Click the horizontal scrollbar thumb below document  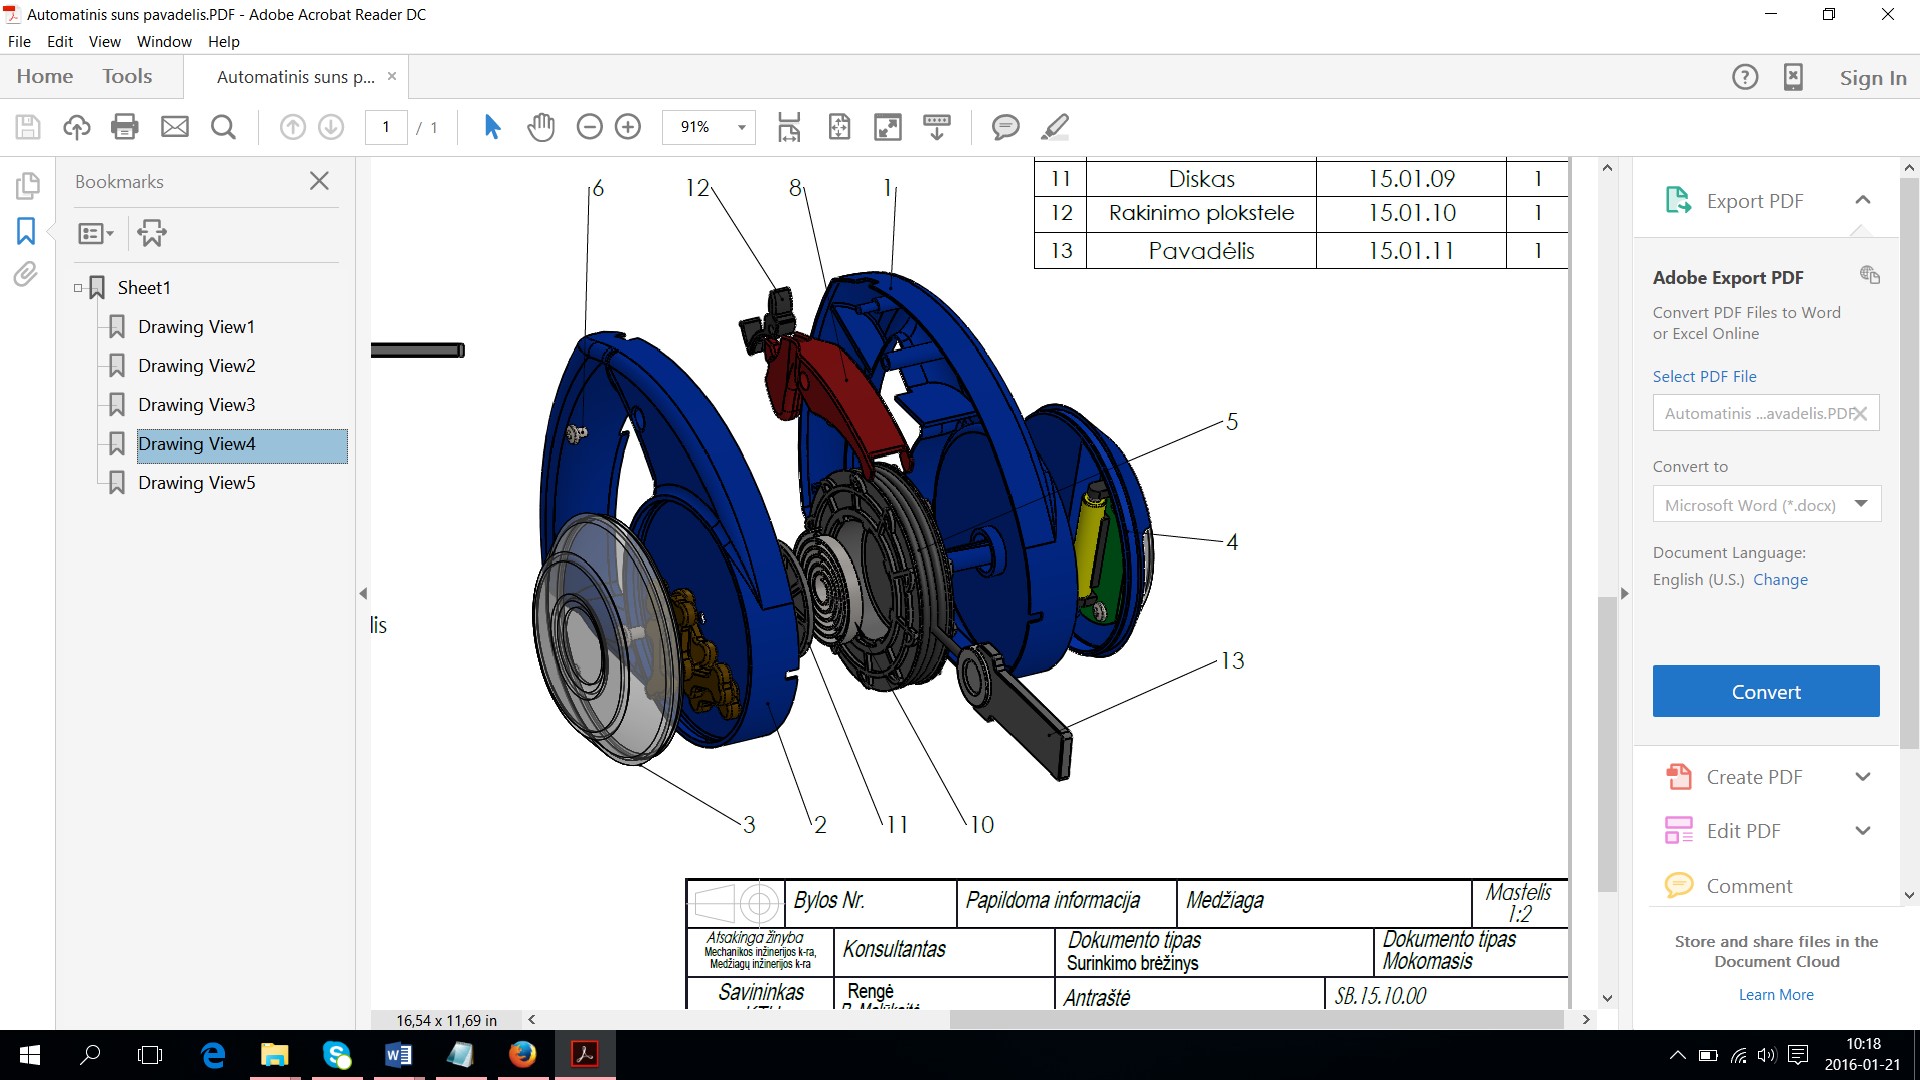1255,1019
